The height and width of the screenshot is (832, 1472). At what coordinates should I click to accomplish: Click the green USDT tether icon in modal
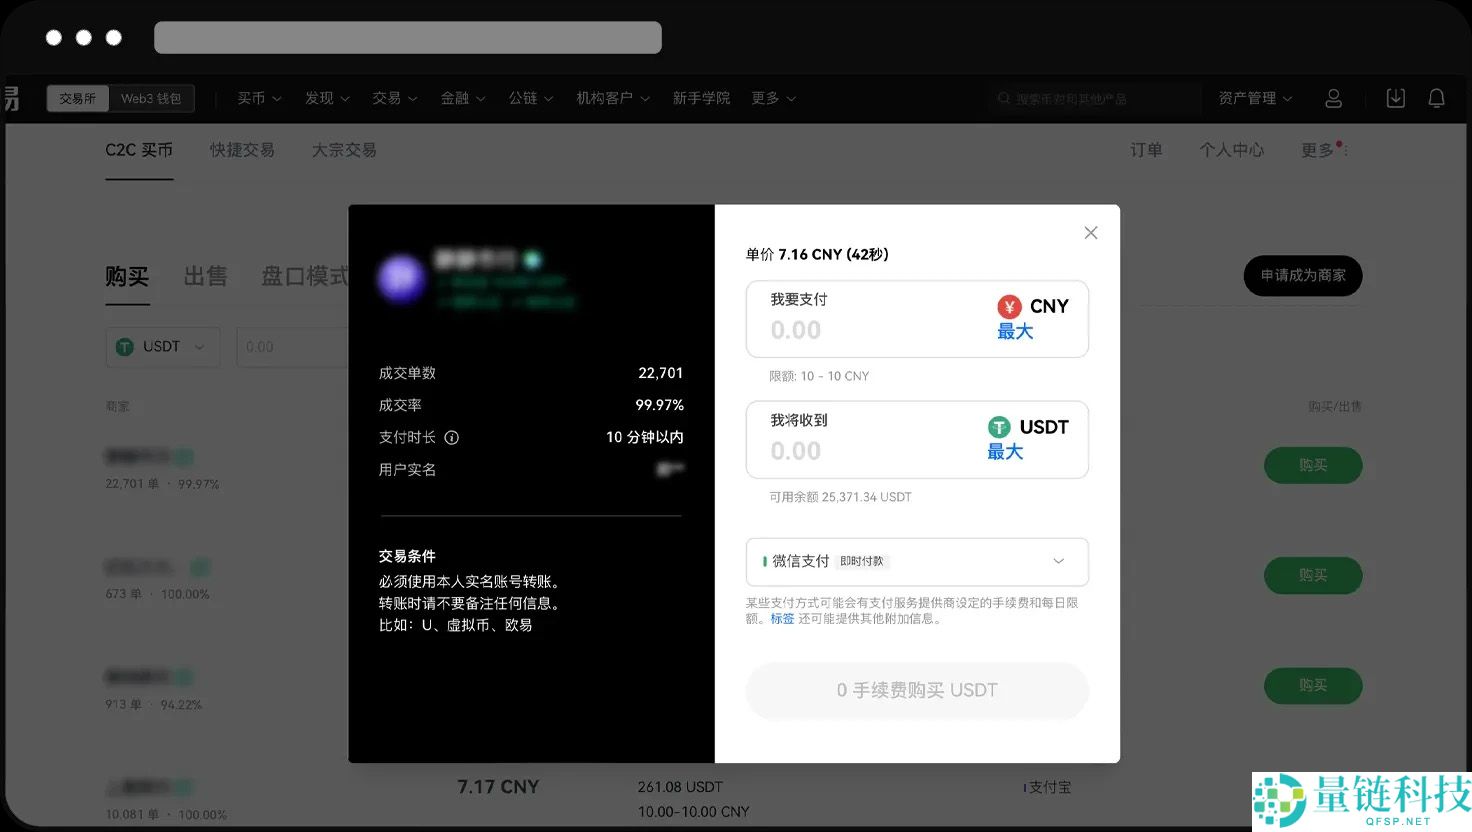tap(999, 426)
